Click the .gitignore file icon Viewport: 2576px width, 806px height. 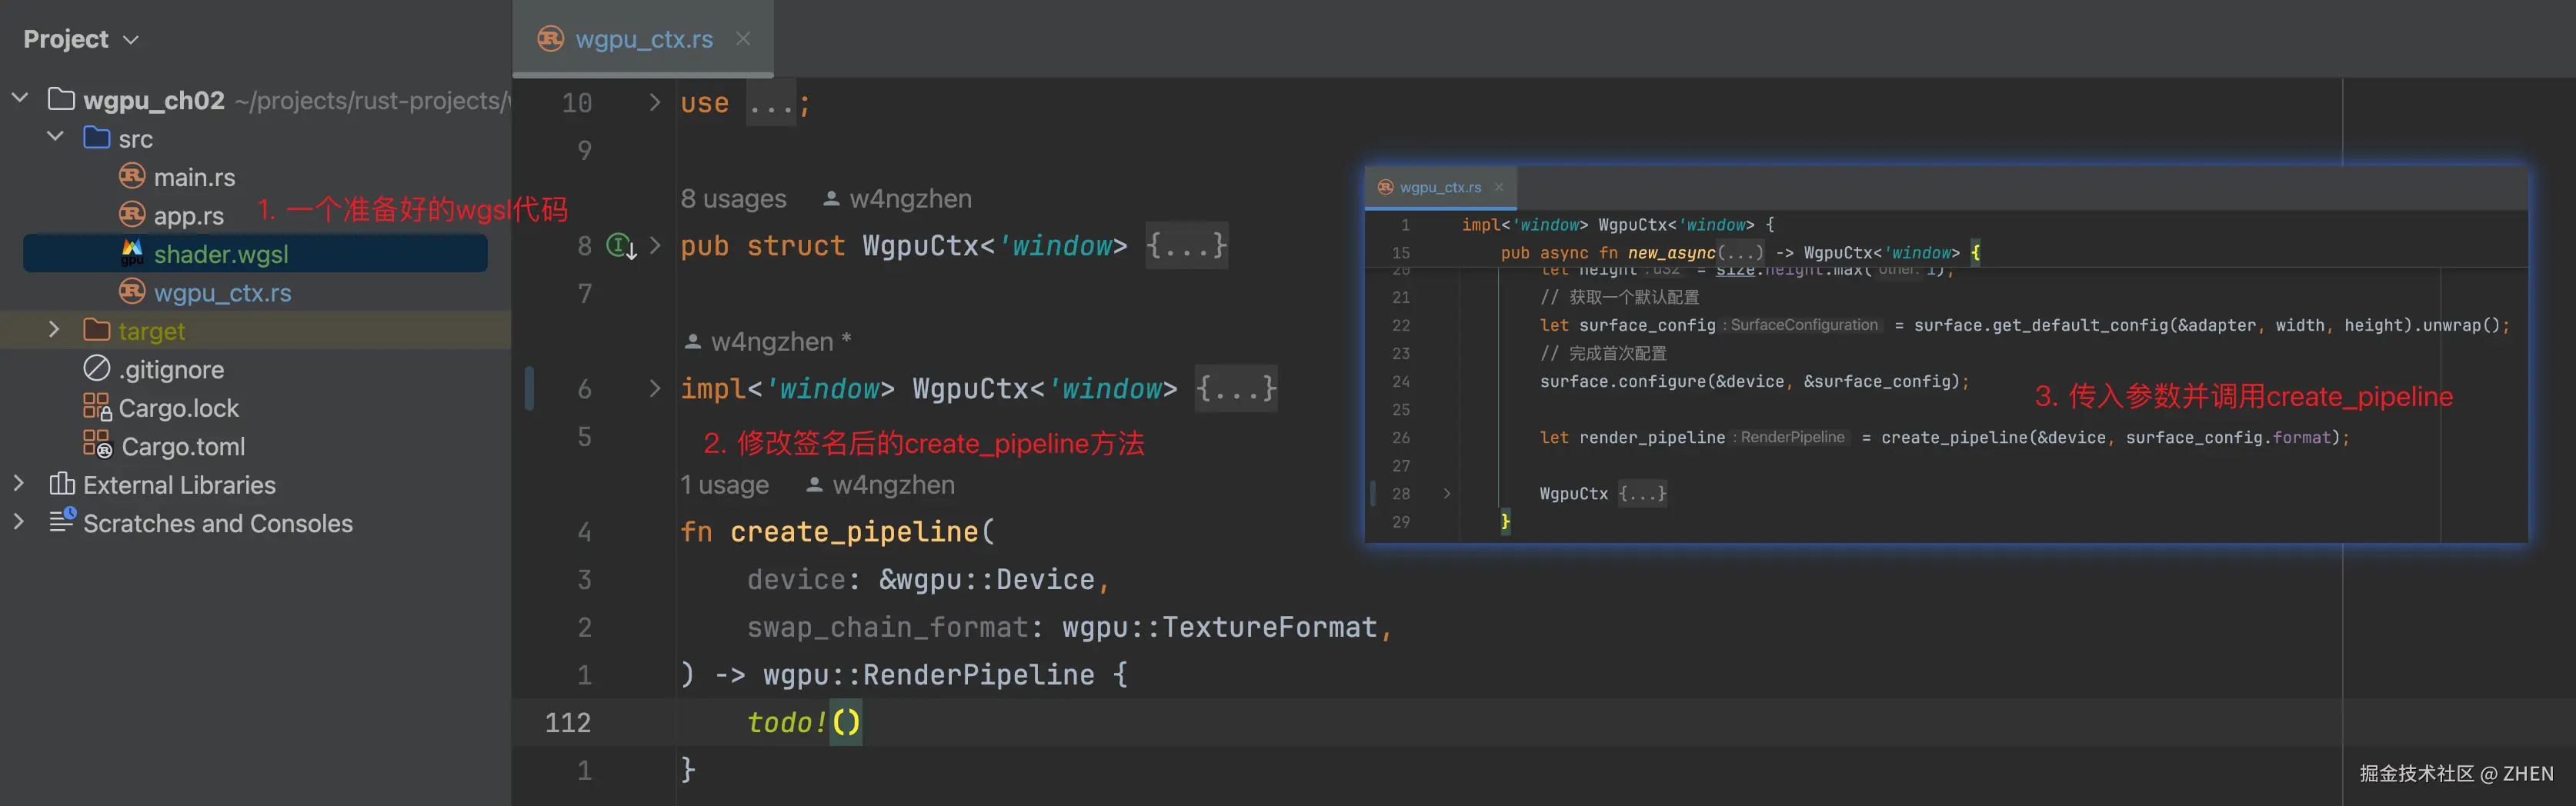pyautogui.click(x=97, y=368)
